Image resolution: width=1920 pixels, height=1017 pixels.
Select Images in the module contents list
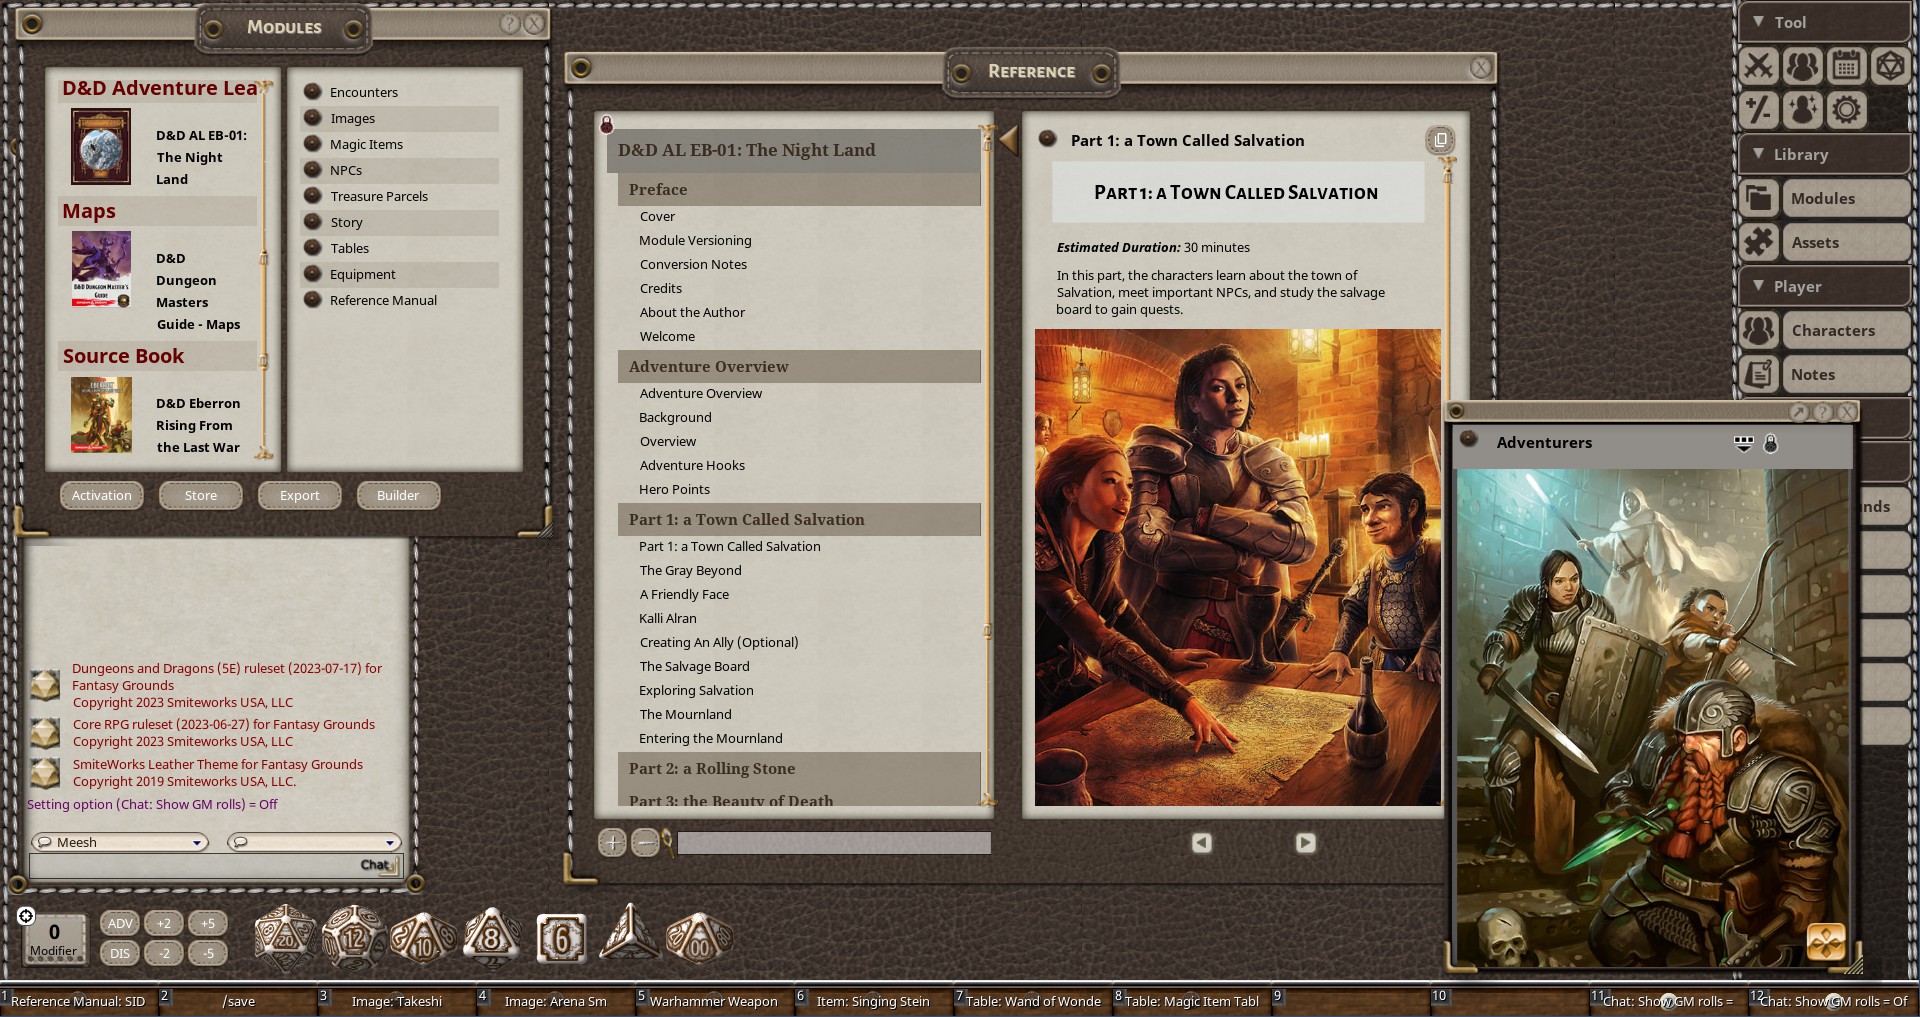click(x=400, y=118)
